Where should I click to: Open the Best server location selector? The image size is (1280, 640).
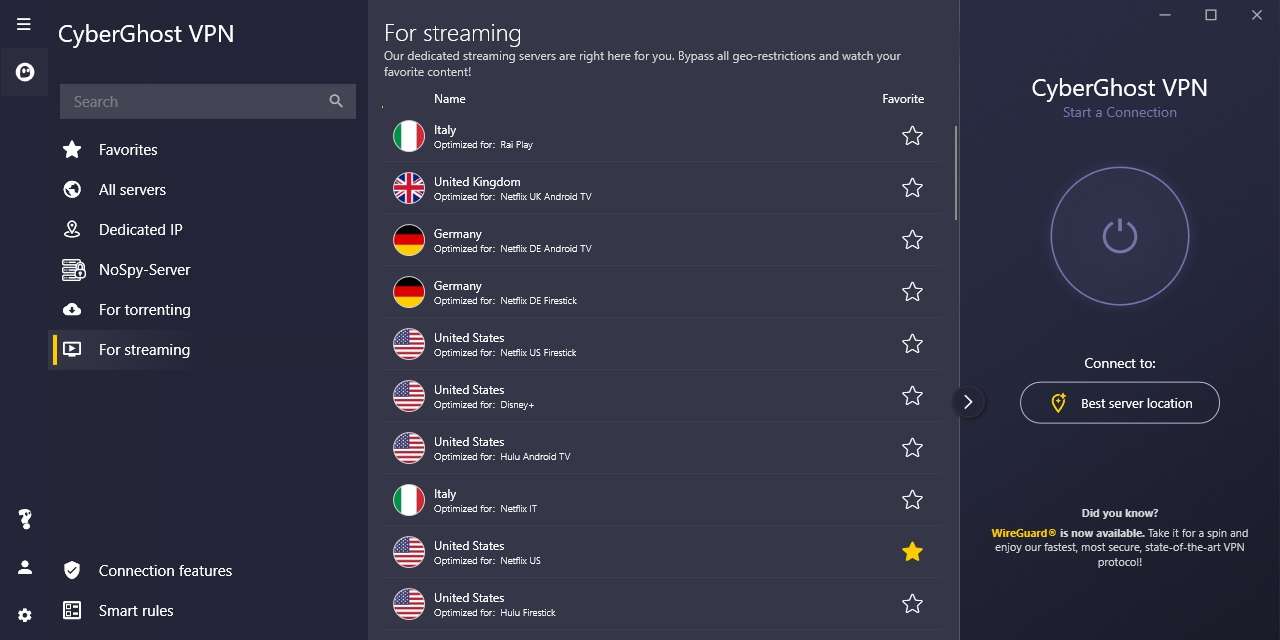point(1119,403)
